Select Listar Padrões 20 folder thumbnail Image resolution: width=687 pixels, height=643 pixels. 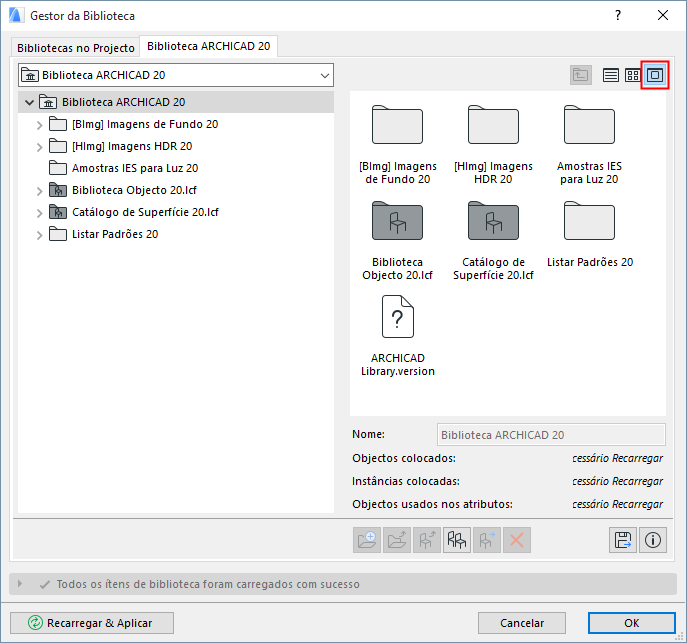(x=589, y=234)
